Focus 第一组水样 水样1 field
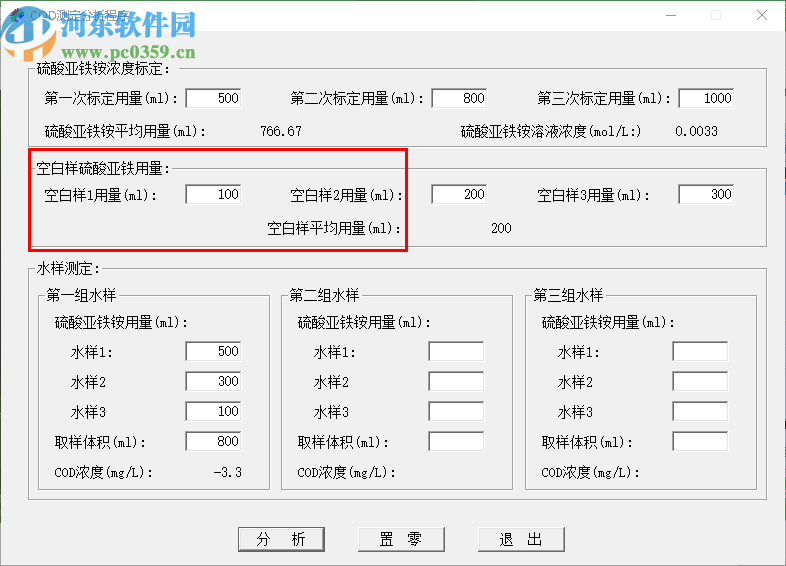Screen dimensions: 786x566 214,351
